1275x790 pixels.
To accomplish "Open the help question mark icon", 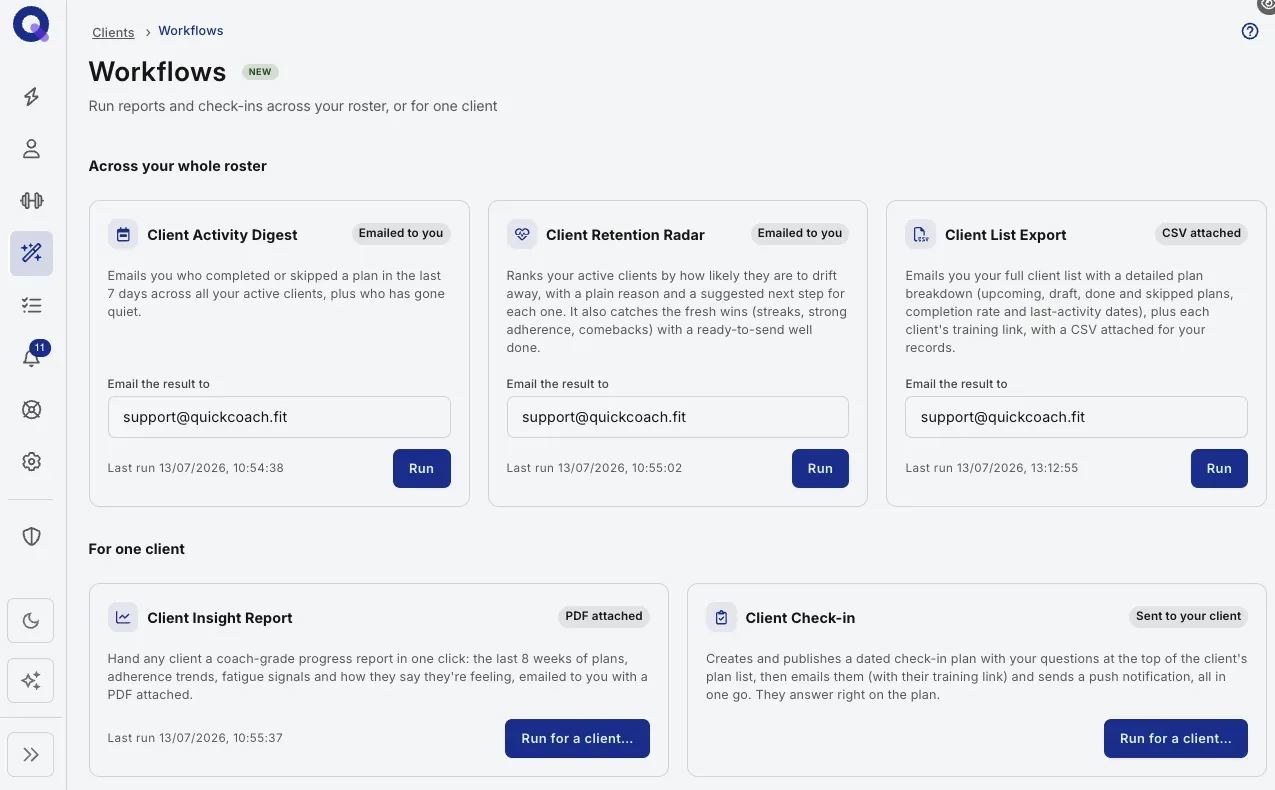I will click(x=1249, y=31).
